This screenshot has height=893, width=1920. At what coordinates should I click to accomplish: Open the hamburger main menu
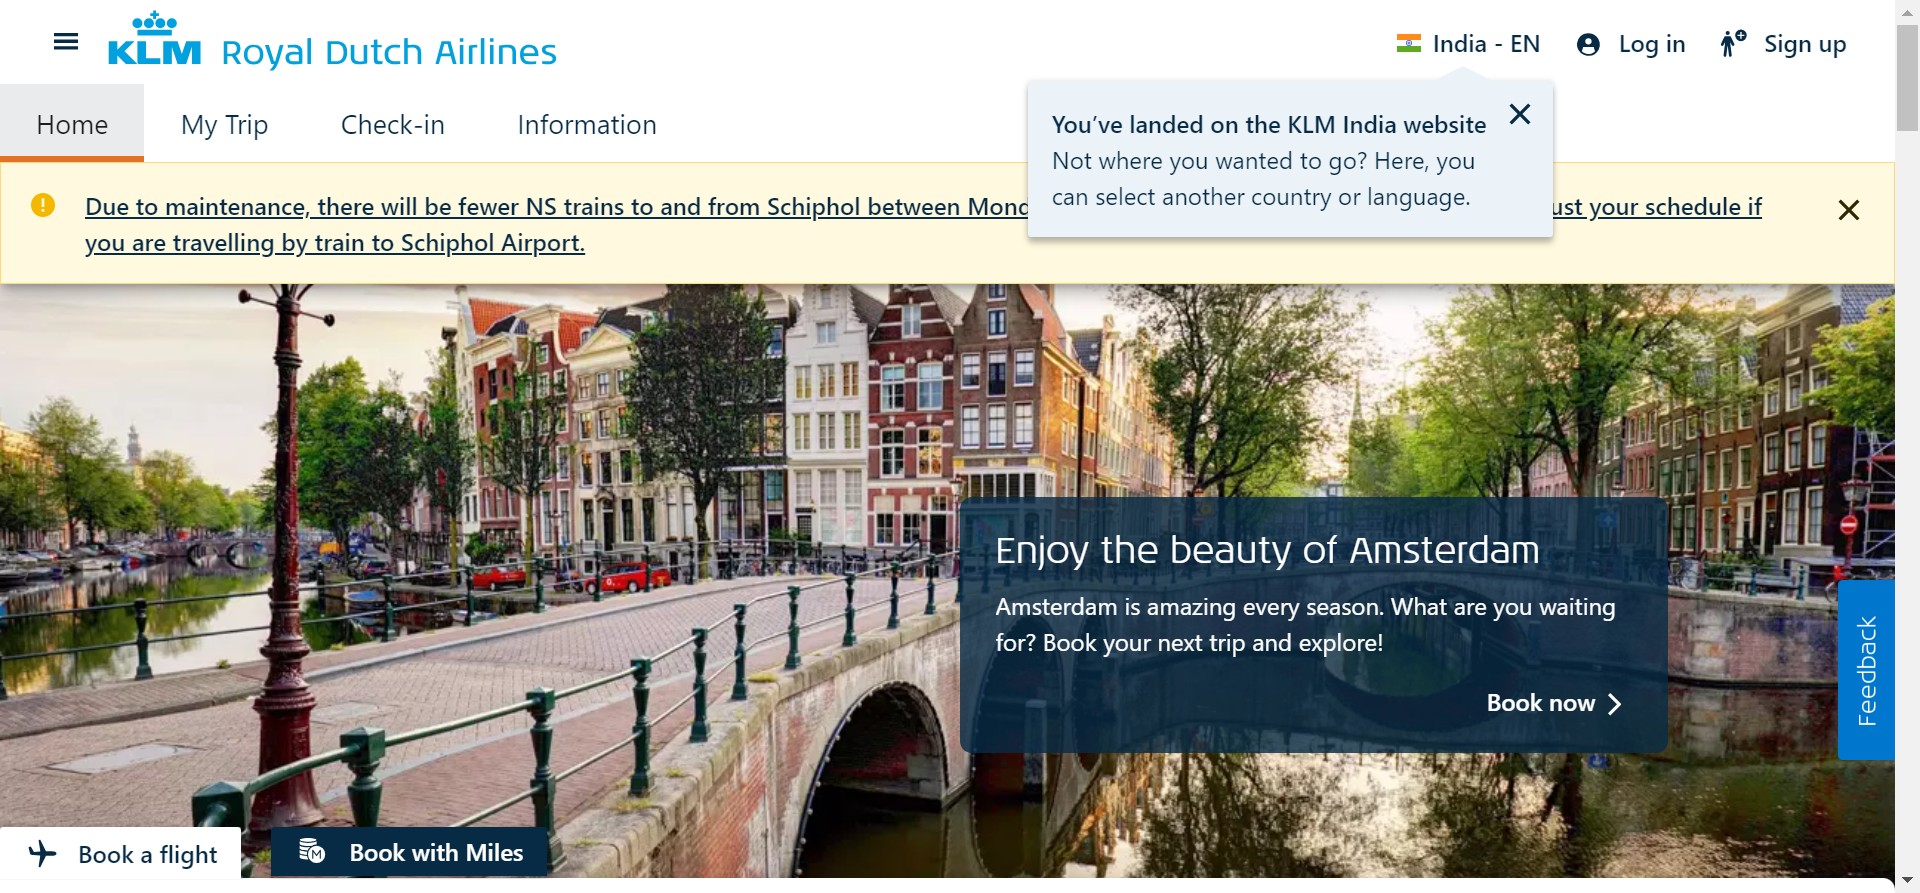pos(66,42)
